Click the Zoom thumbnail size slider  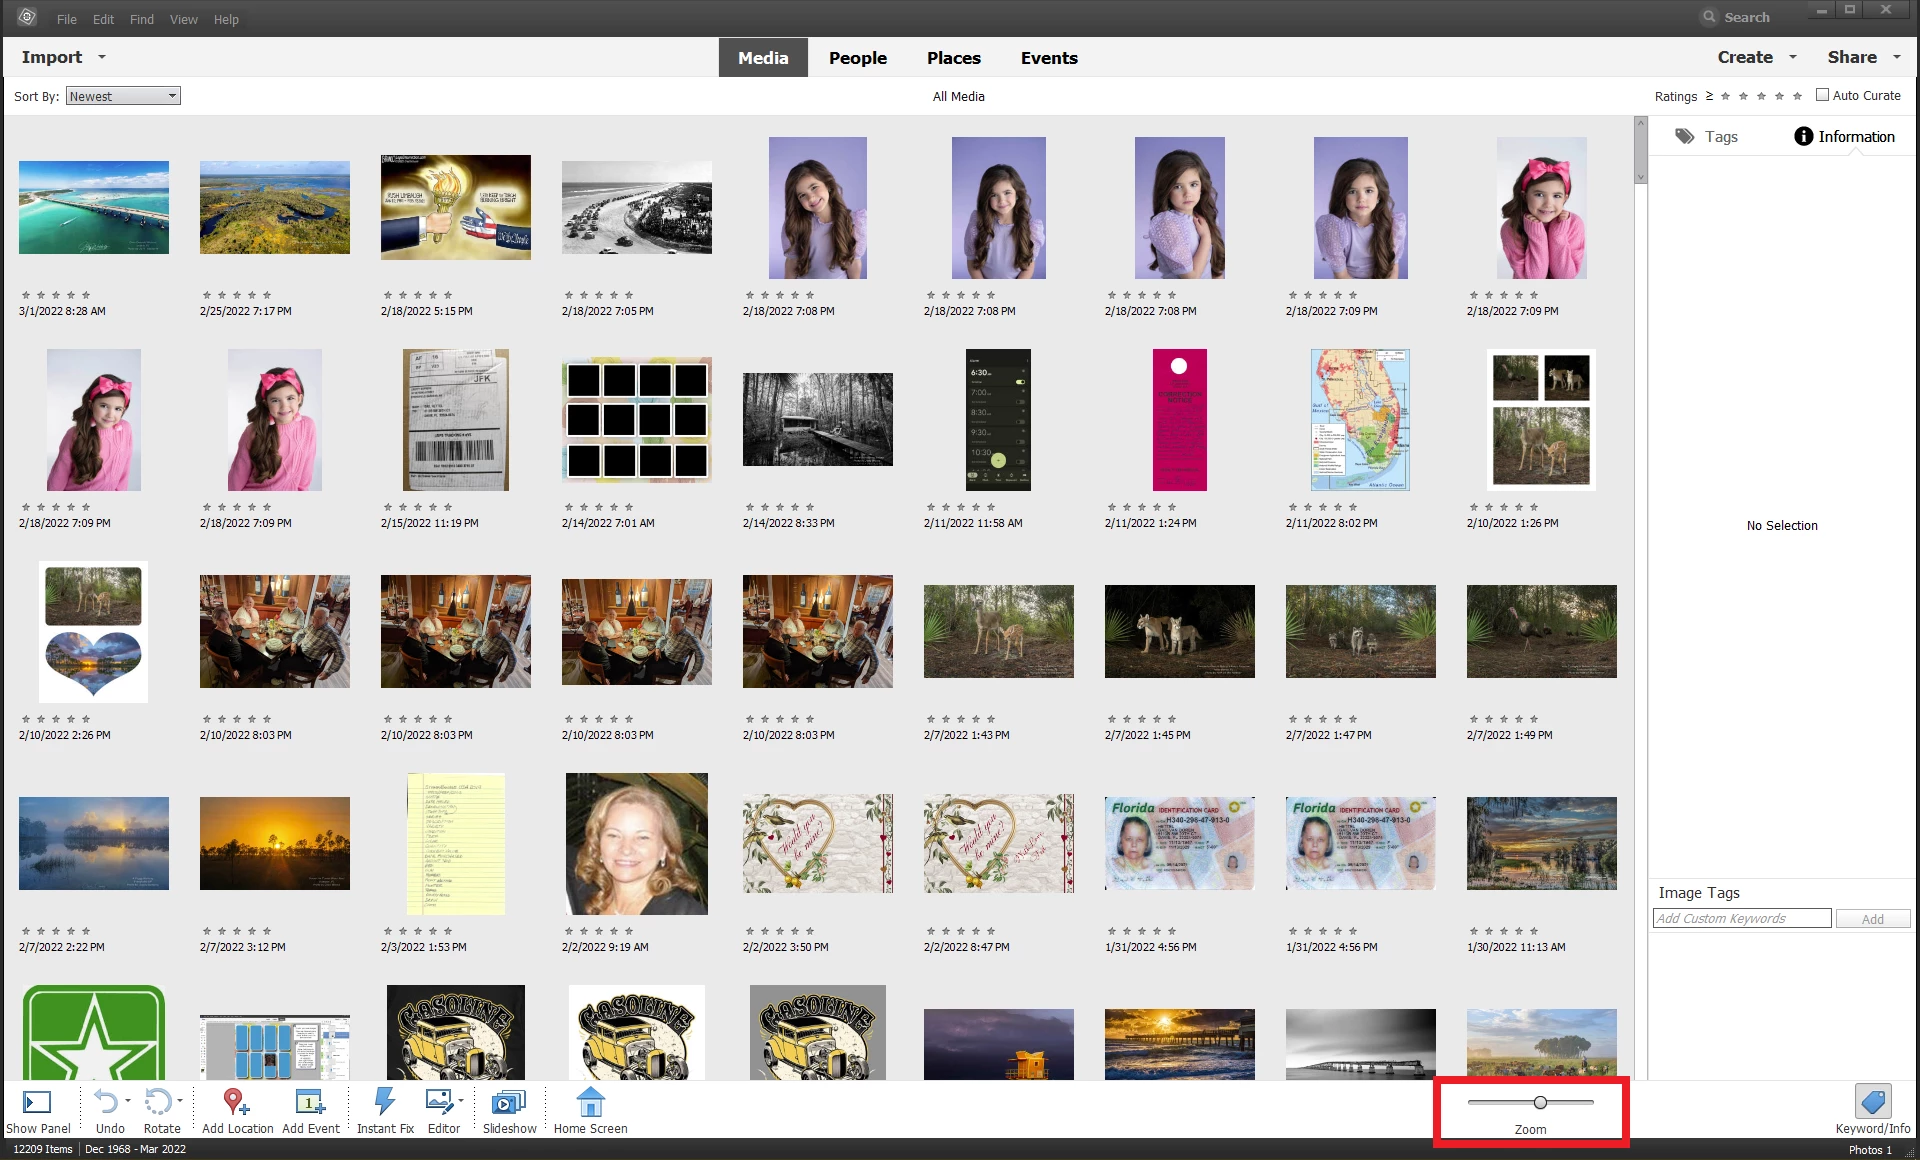tap(1540, 1102)
